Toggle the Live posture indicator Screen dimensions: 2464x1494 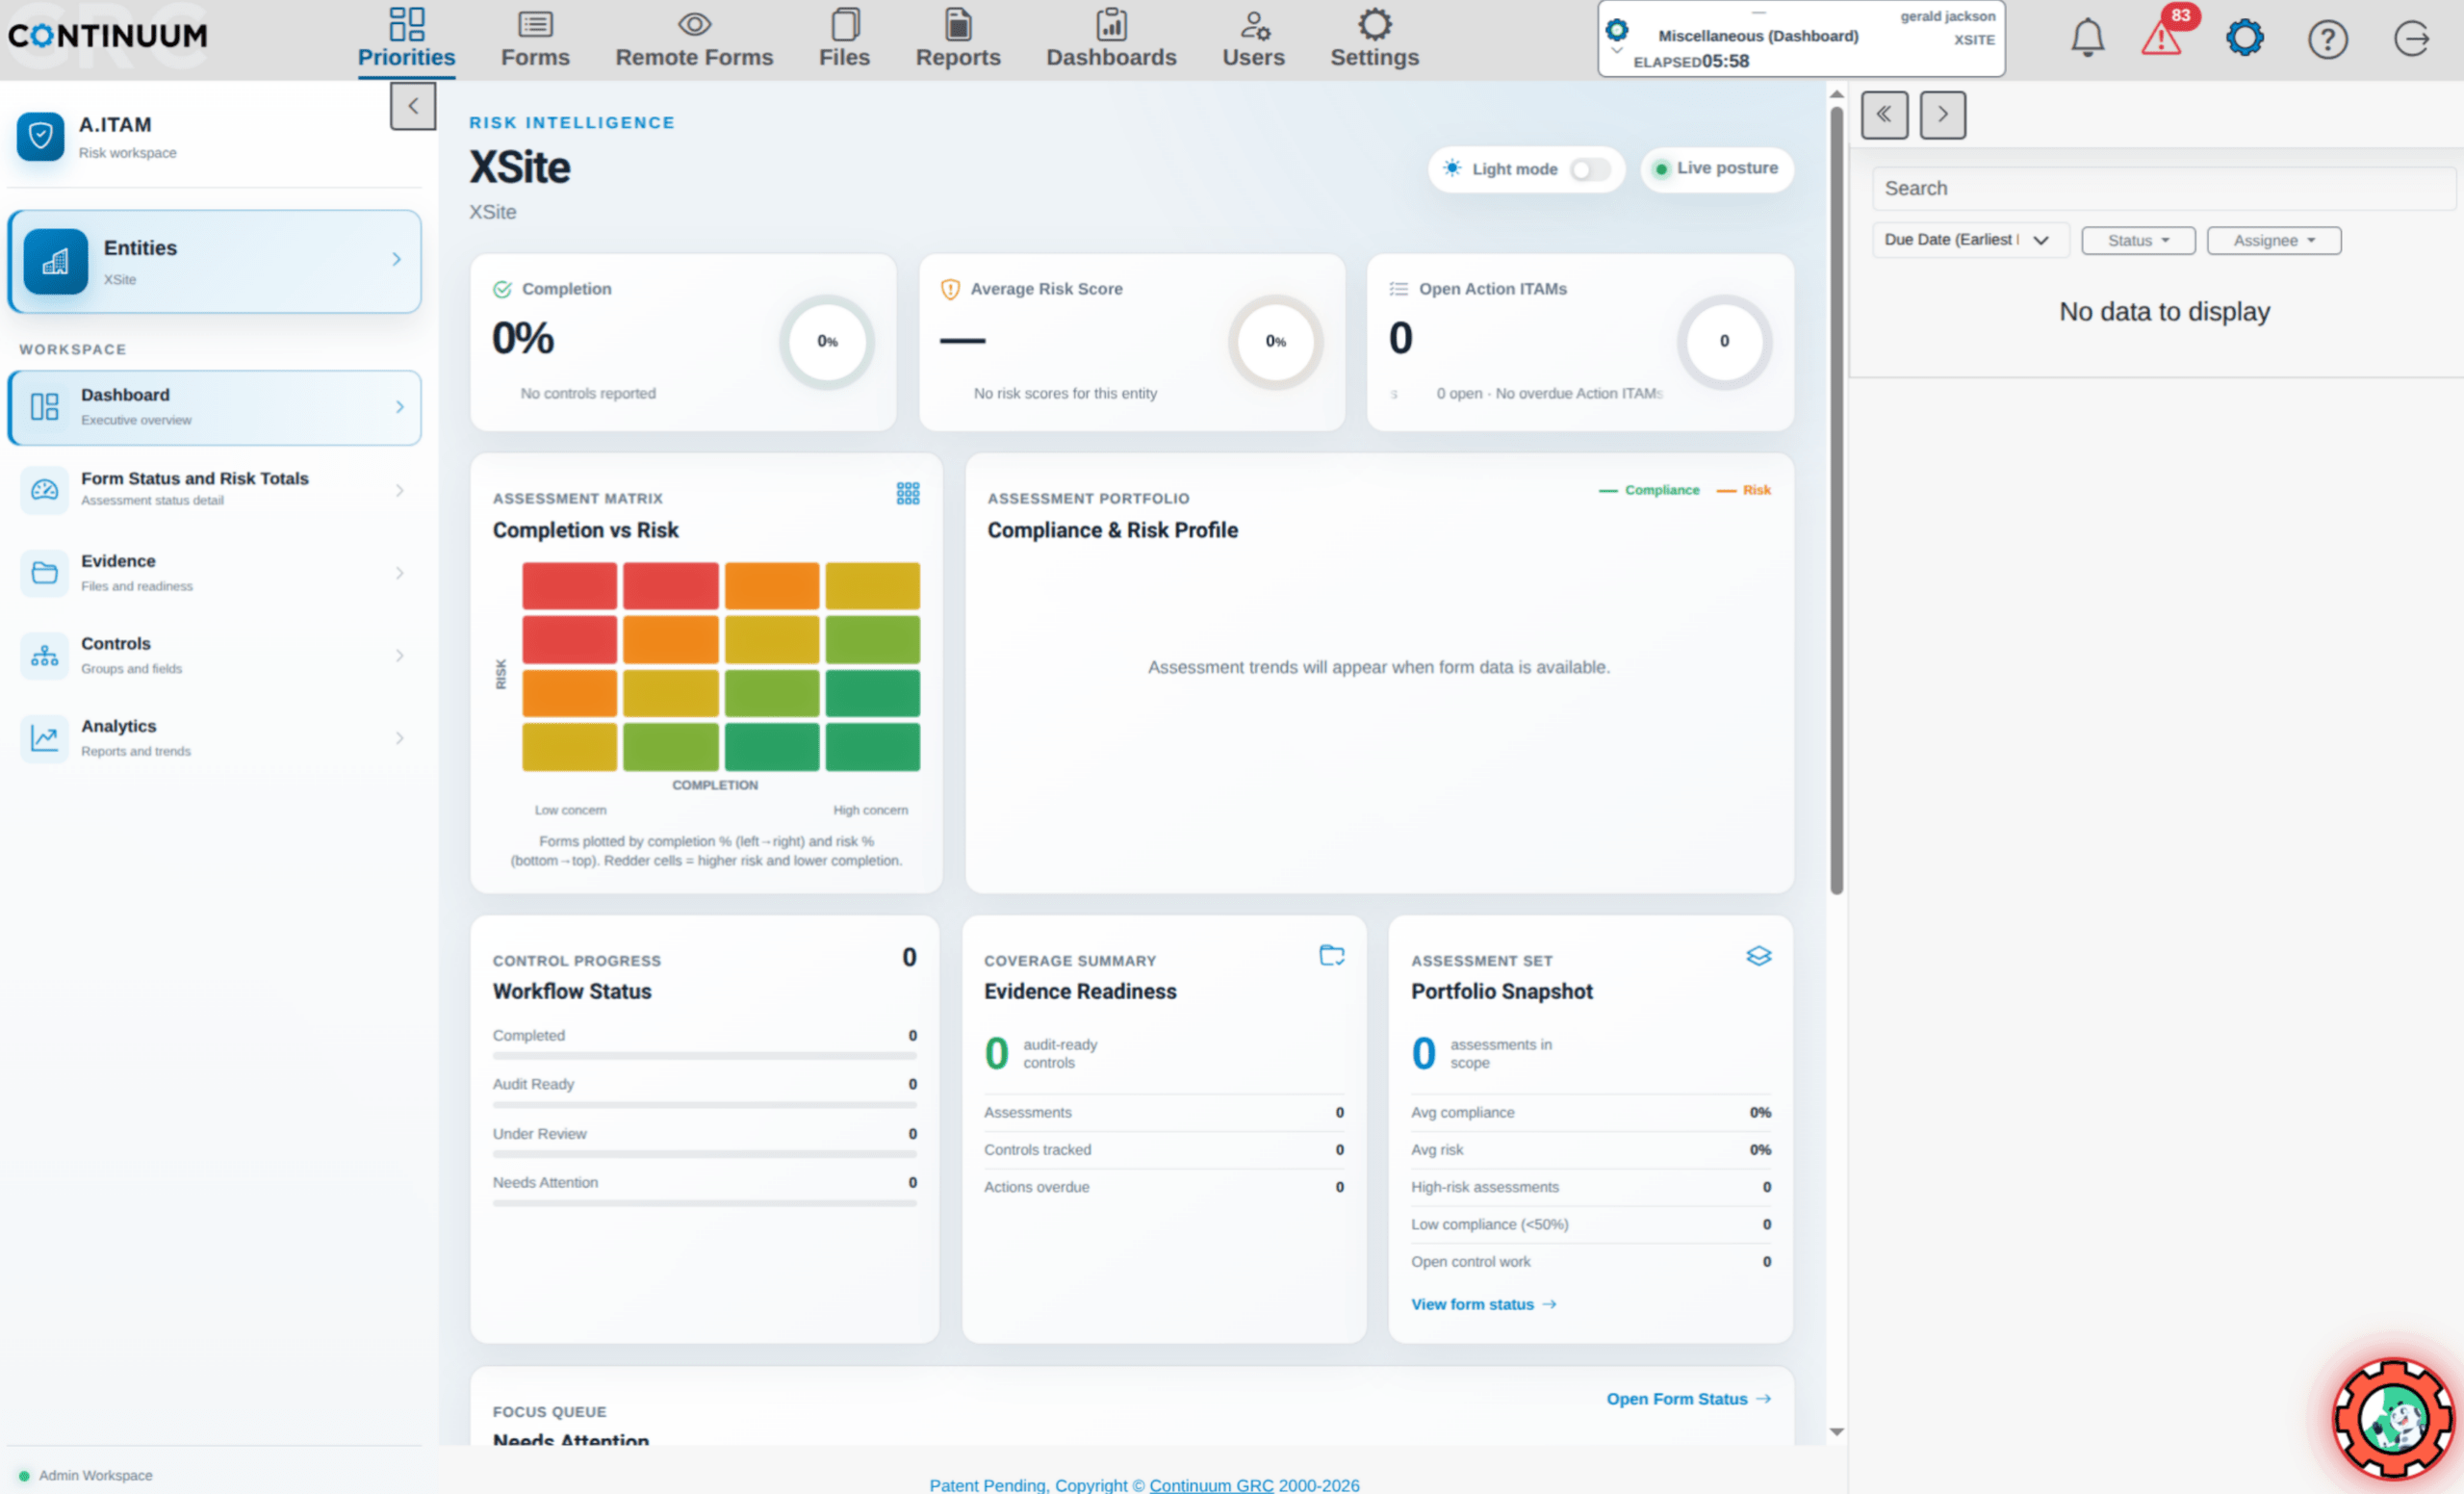click(x=1717, y=169)
